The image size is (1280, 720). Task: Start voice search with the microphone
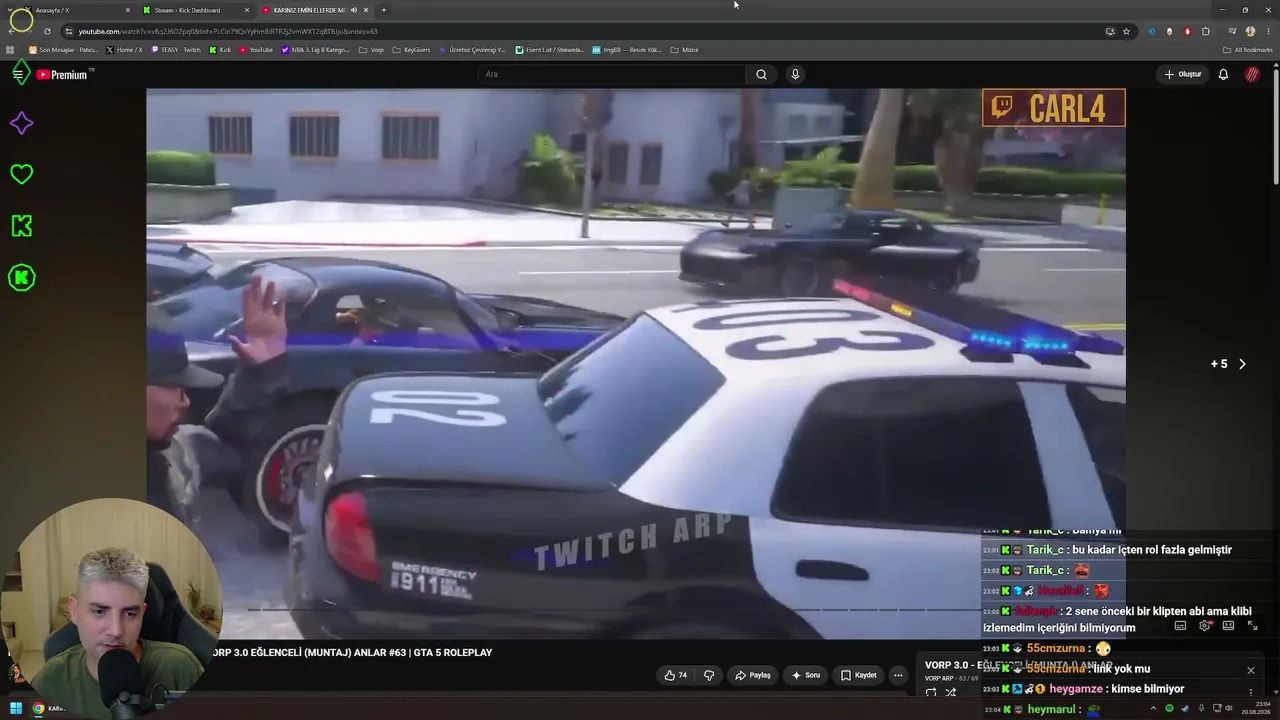coord(795,74)
